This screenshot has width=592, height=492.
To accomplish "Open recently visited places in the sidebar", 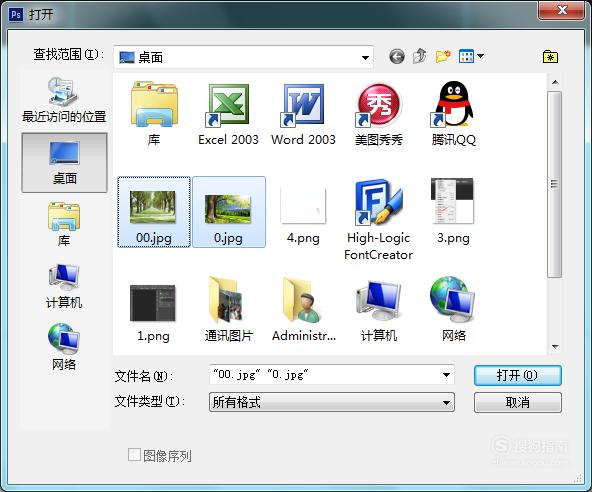I will point(64,100).
